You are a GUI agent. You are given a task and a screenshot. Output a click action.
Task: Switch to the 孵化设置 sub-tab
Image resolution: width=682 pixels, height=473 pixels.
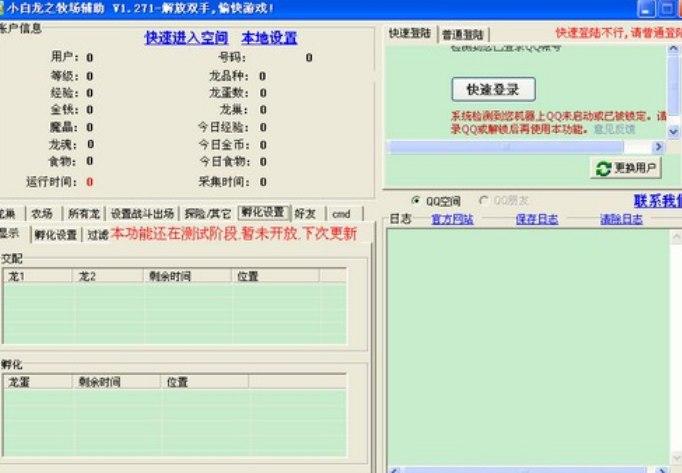56,235
